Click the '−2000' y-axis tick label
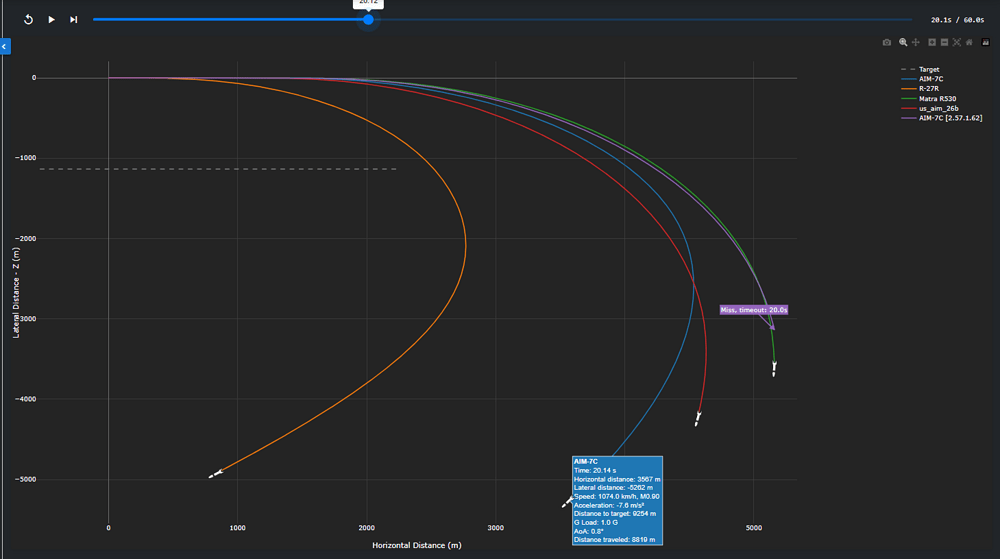Screen dimensions: 1000x559 26,238
